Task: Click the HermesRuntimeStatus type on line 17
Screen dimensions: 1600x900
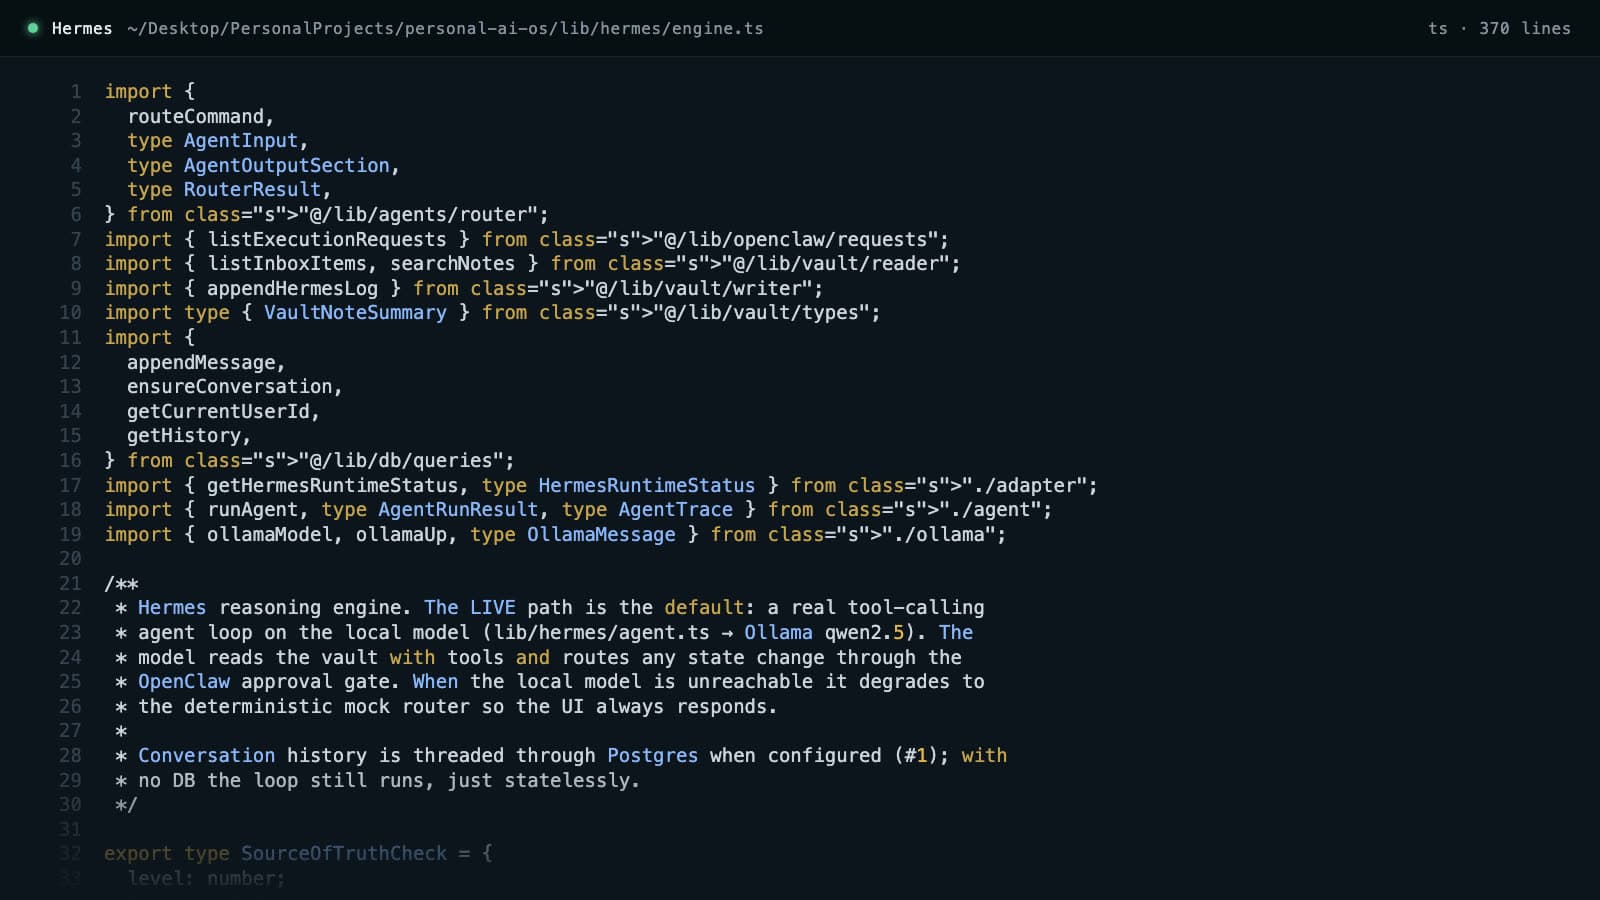Action: [647, 485]
